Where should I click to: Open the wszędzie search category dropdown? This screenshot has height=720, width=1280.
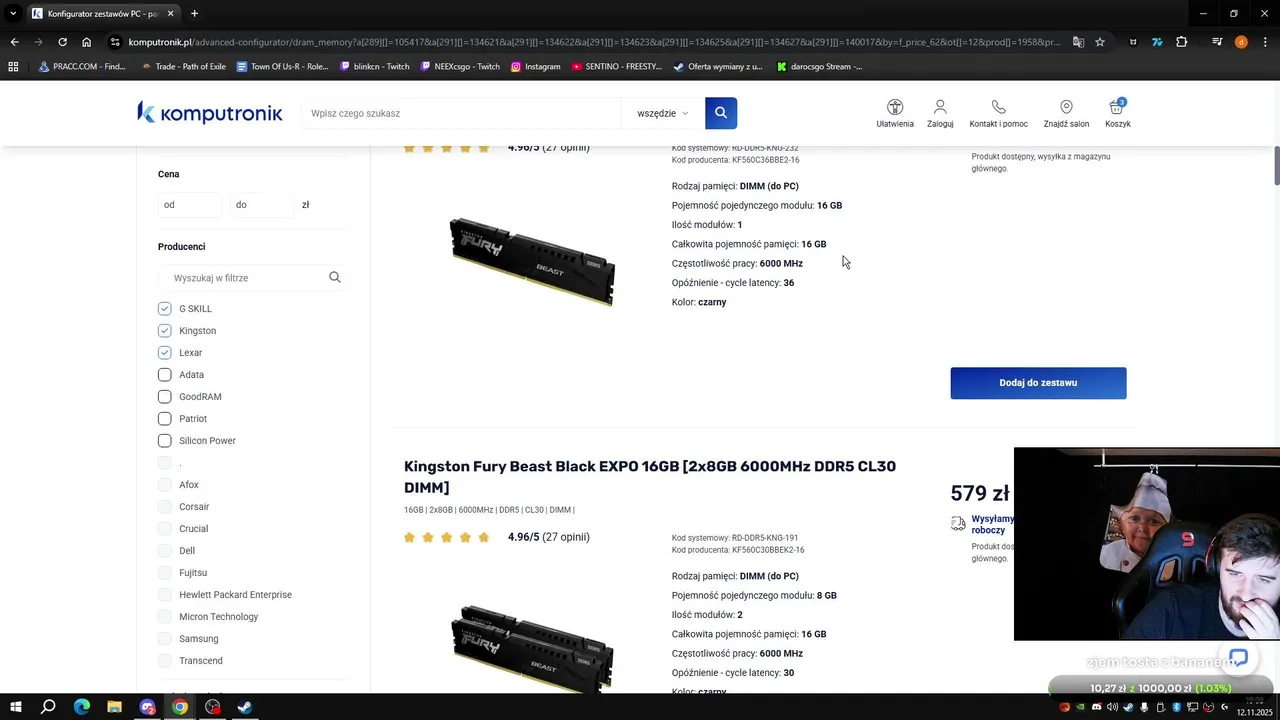pos(662,113)
